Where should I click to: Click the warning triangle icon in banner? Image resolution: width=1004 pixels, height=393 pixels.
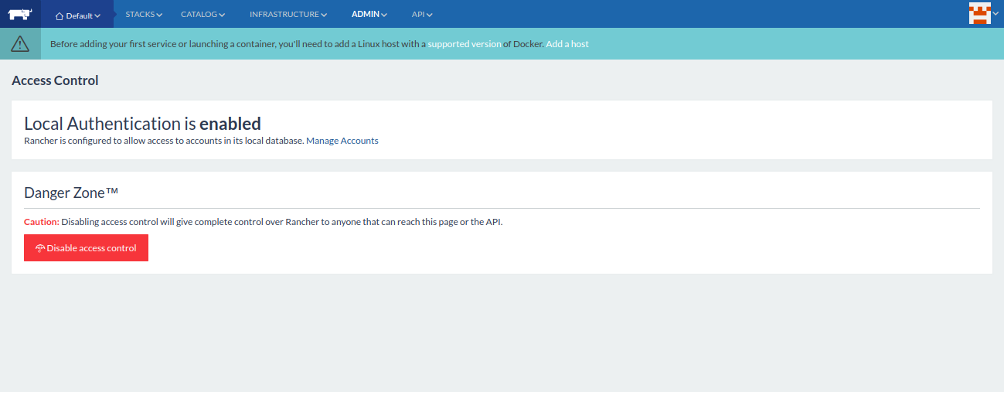[20, 44]
